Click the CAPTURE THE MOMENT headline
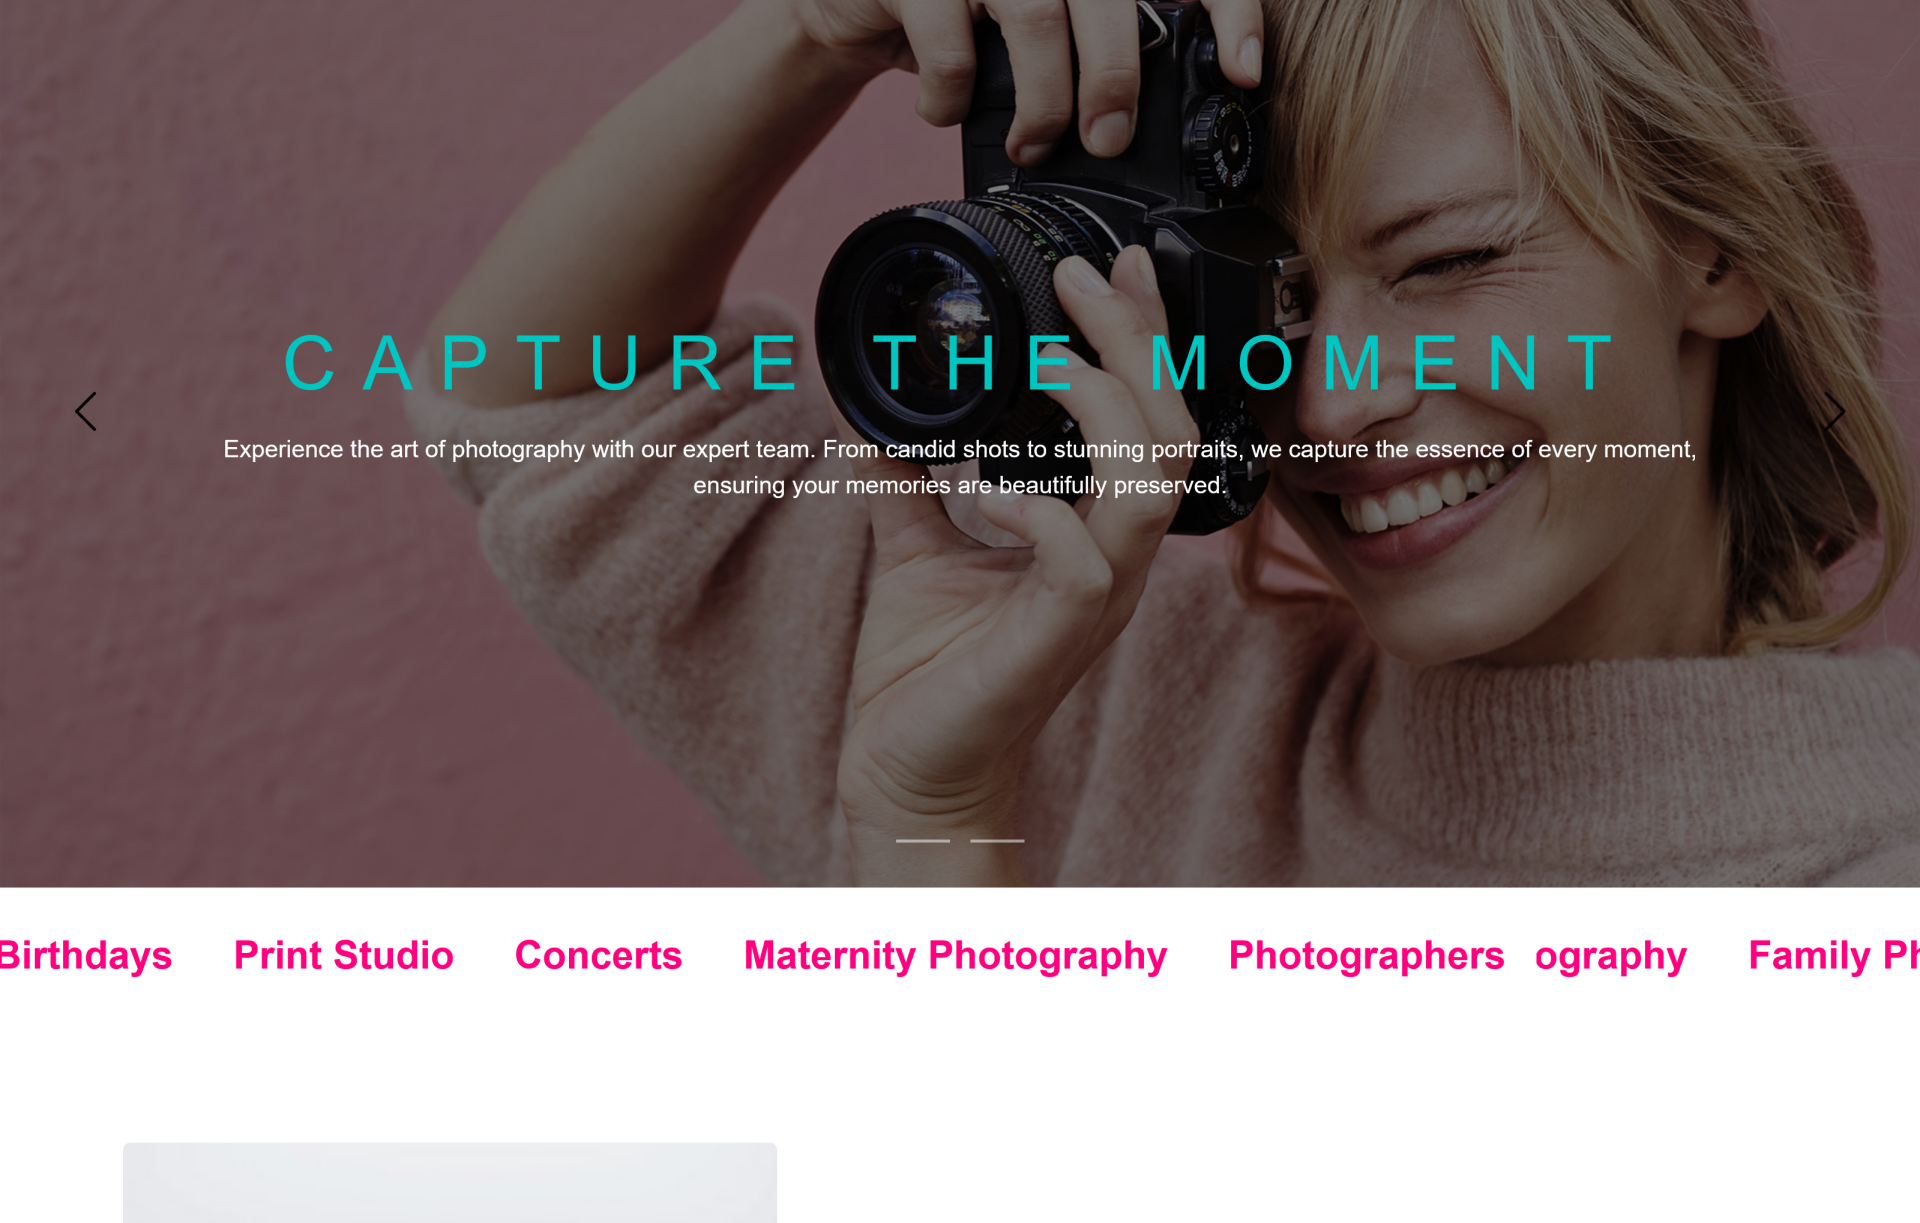The image size is (1920, 1223). [950, 362]
